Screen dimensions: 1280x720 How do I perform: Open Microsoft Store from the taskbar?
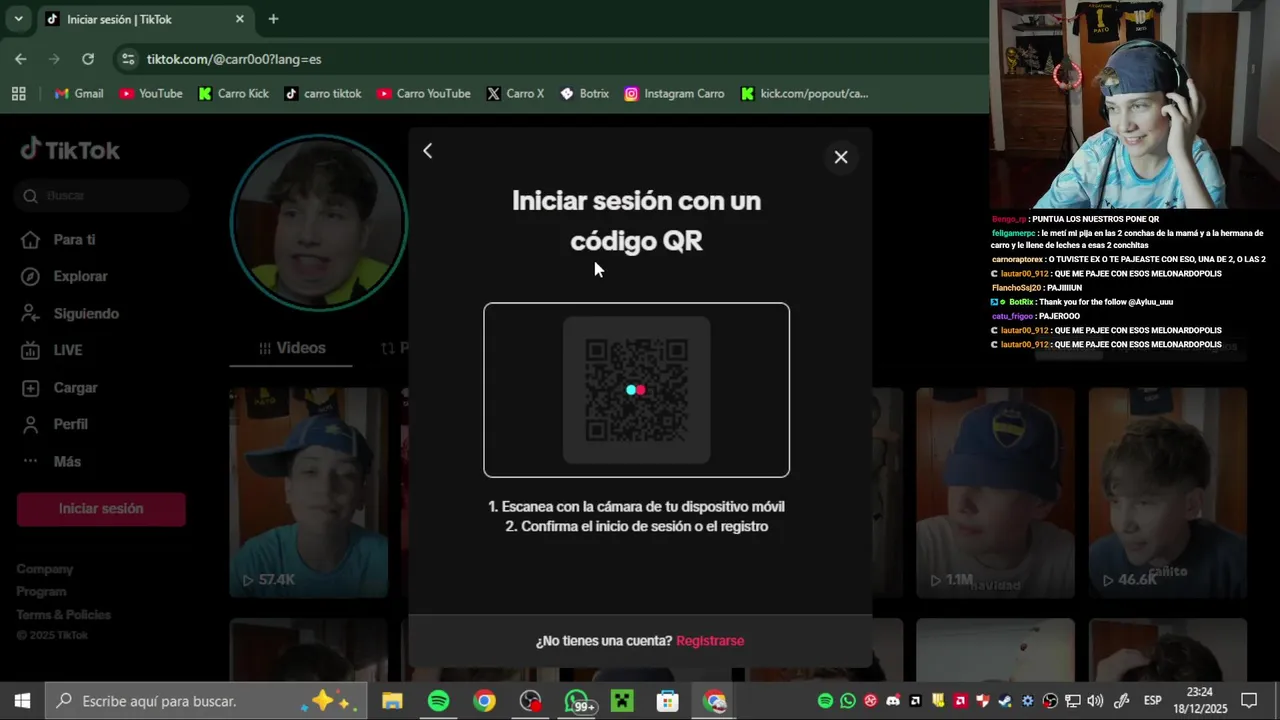click(668, 701)
